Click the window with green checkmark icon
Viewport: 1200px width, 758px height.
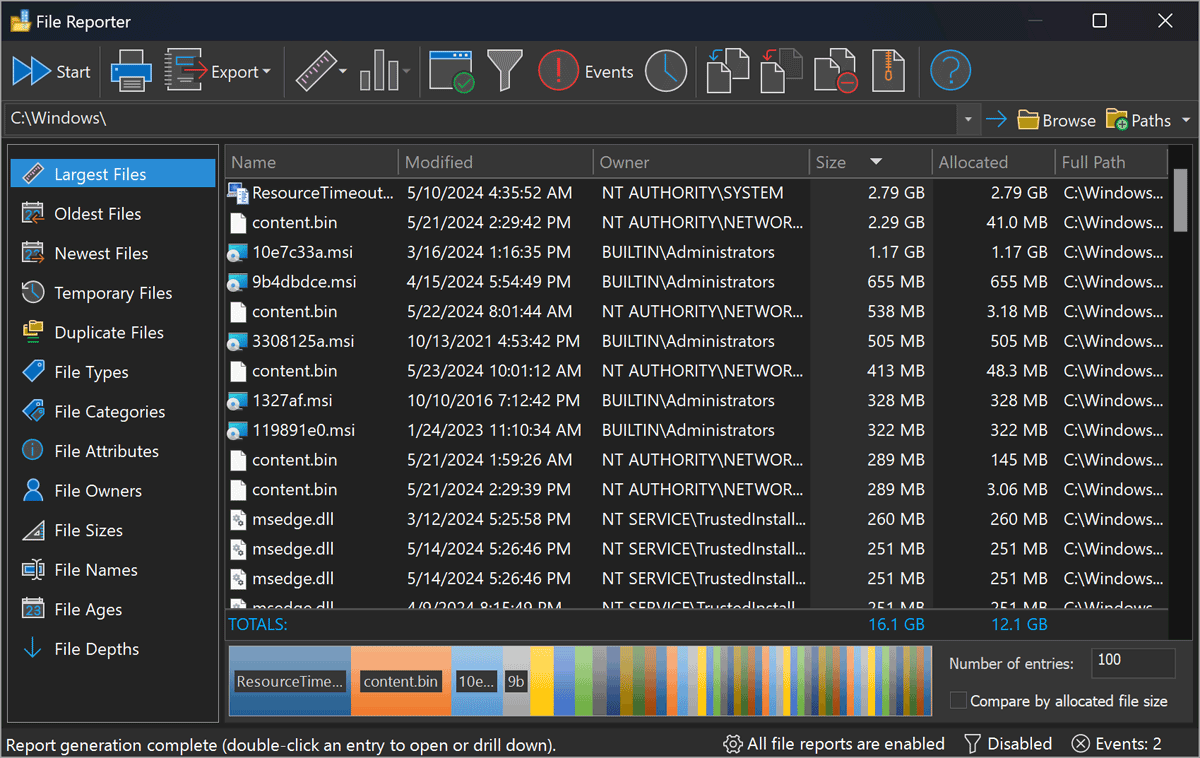452,71
